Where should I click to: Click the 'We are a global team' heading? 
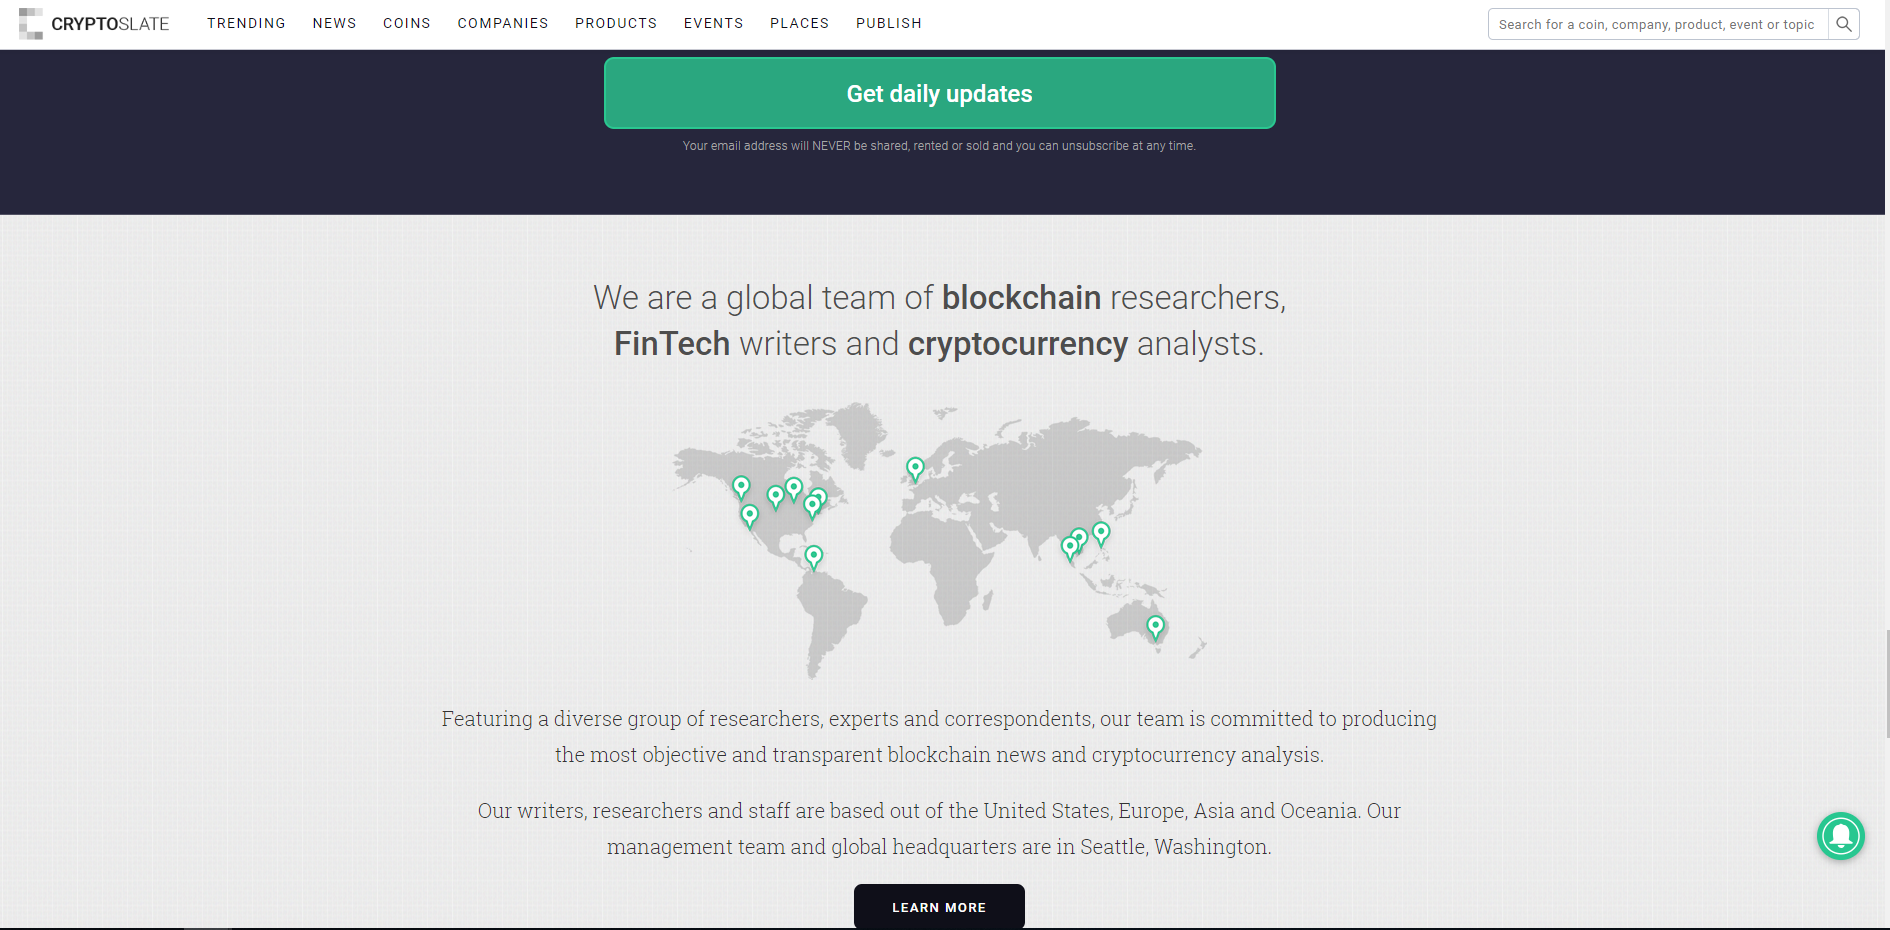click(x=939, y=320)
